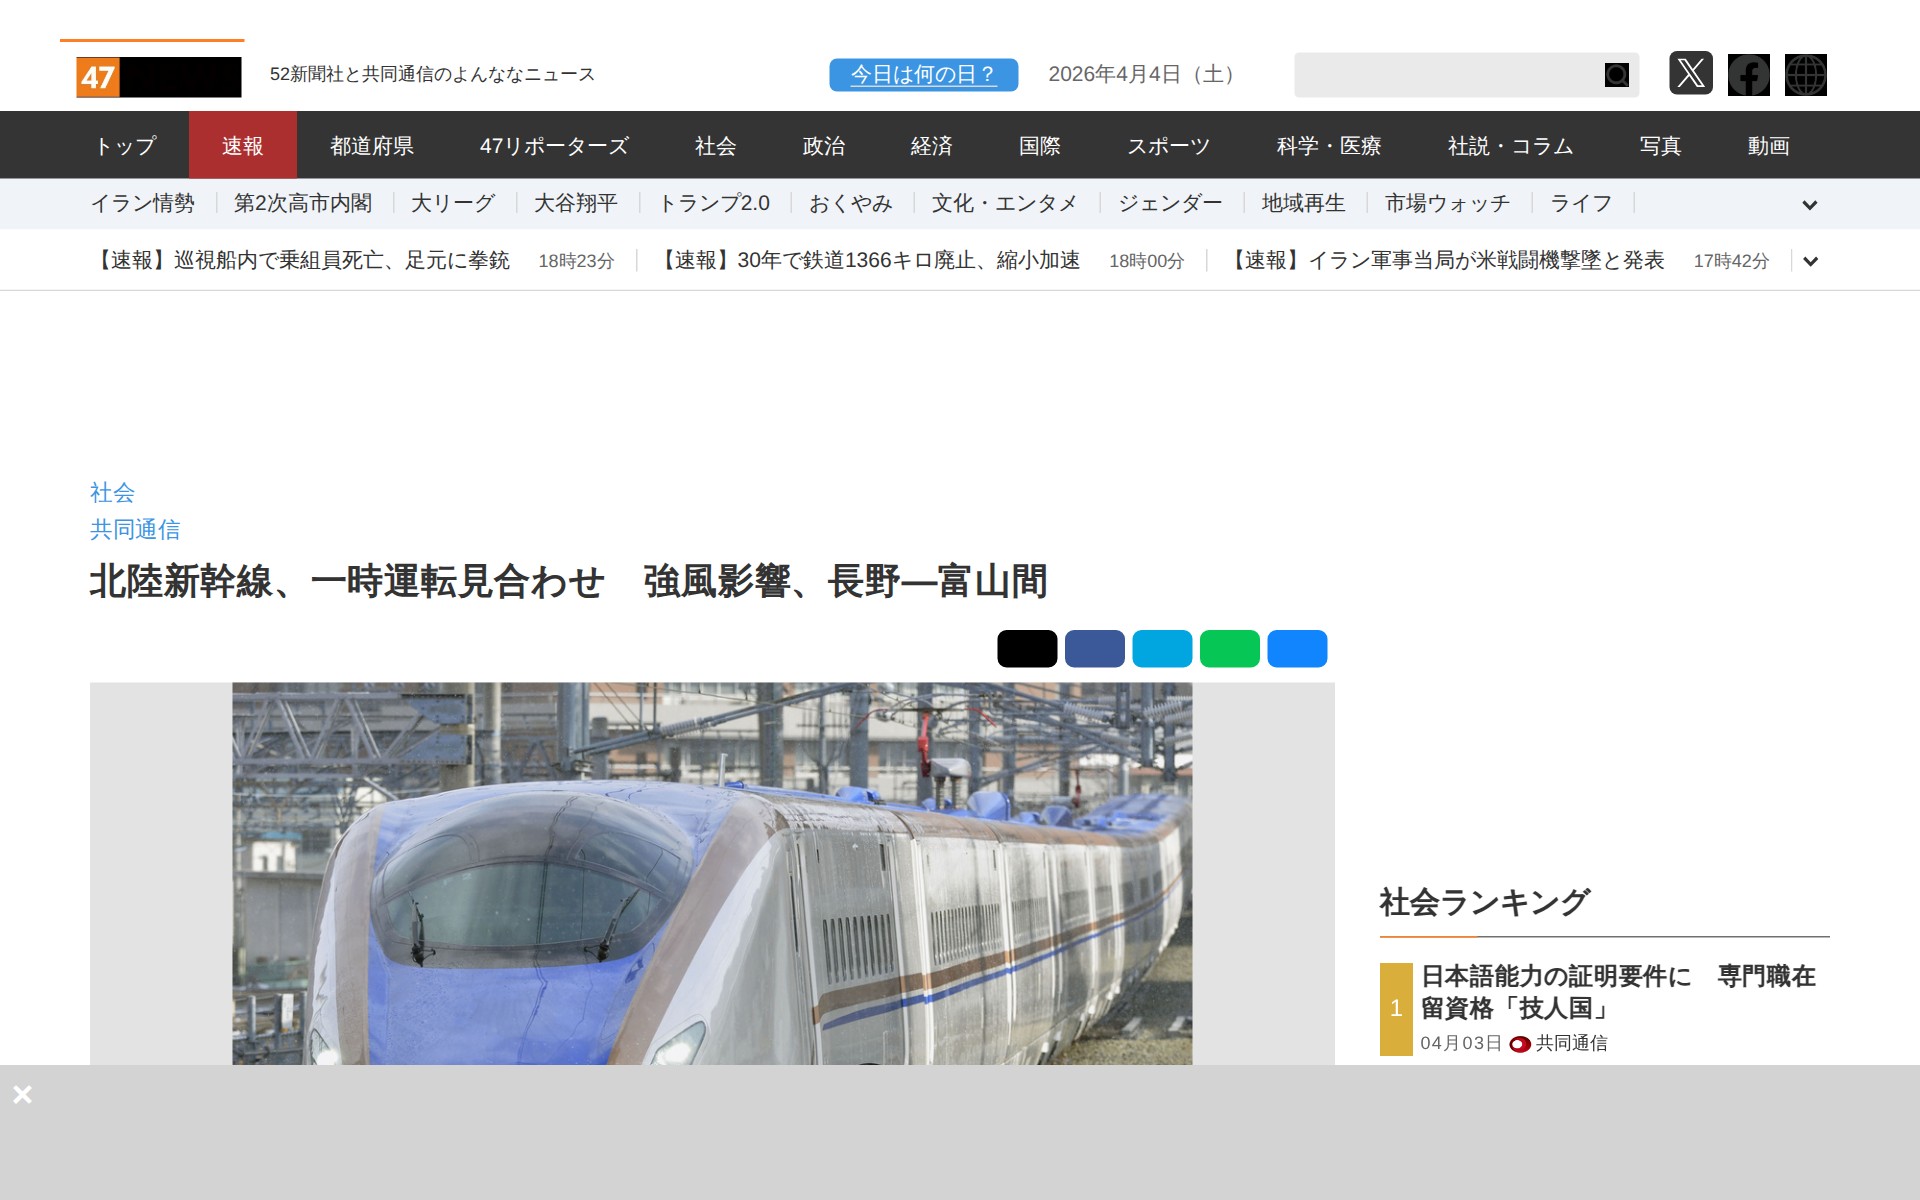
Task: Open the 社会 category link above headline
Action: point(112,492)
